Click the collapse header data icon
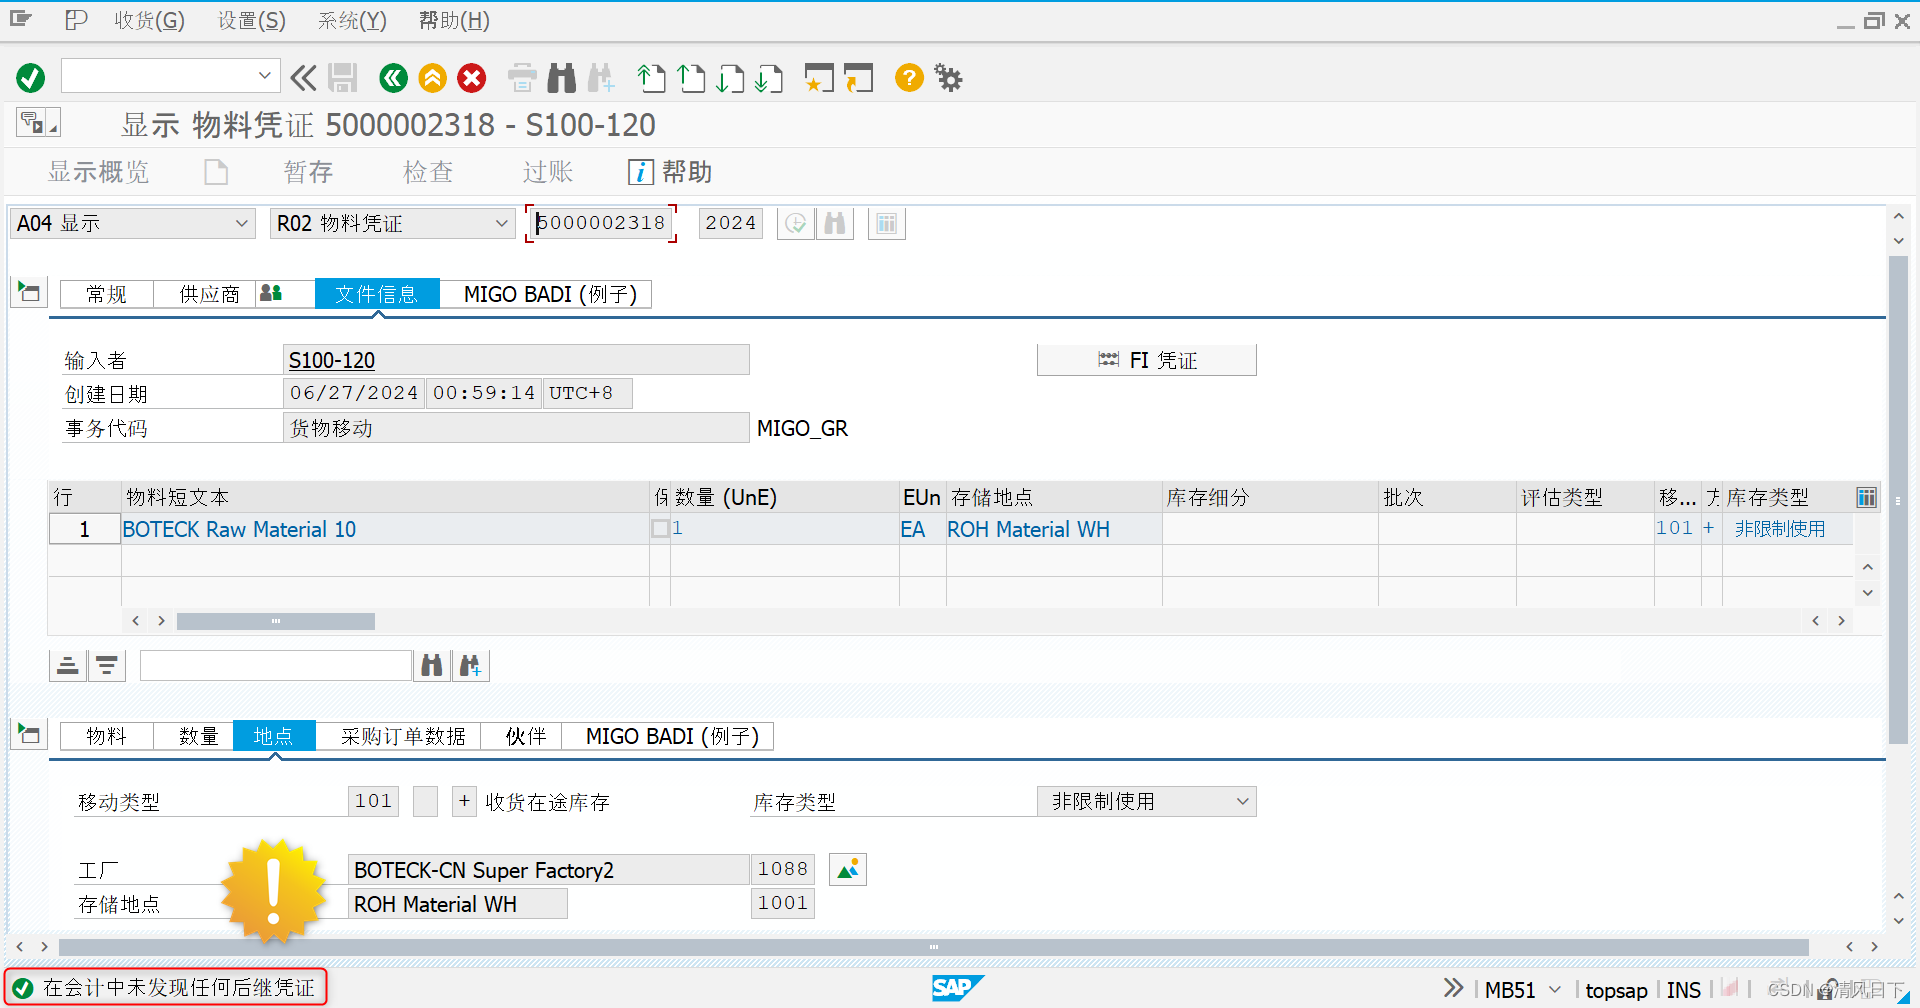The width and height of the screenshot is (1920, 1008). click(x=29, y=292)
